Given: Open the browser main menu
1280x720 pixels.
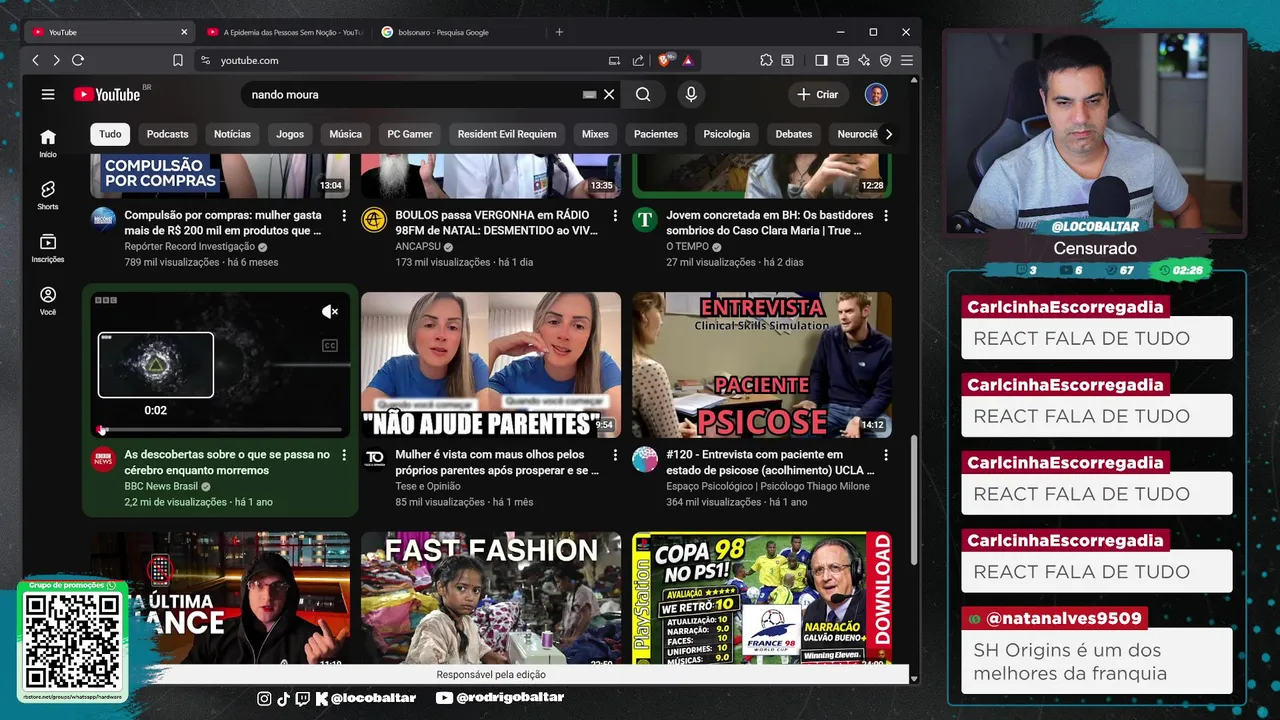Looking at the screenshot, I should pyautogui.click(x=907, y=60).
